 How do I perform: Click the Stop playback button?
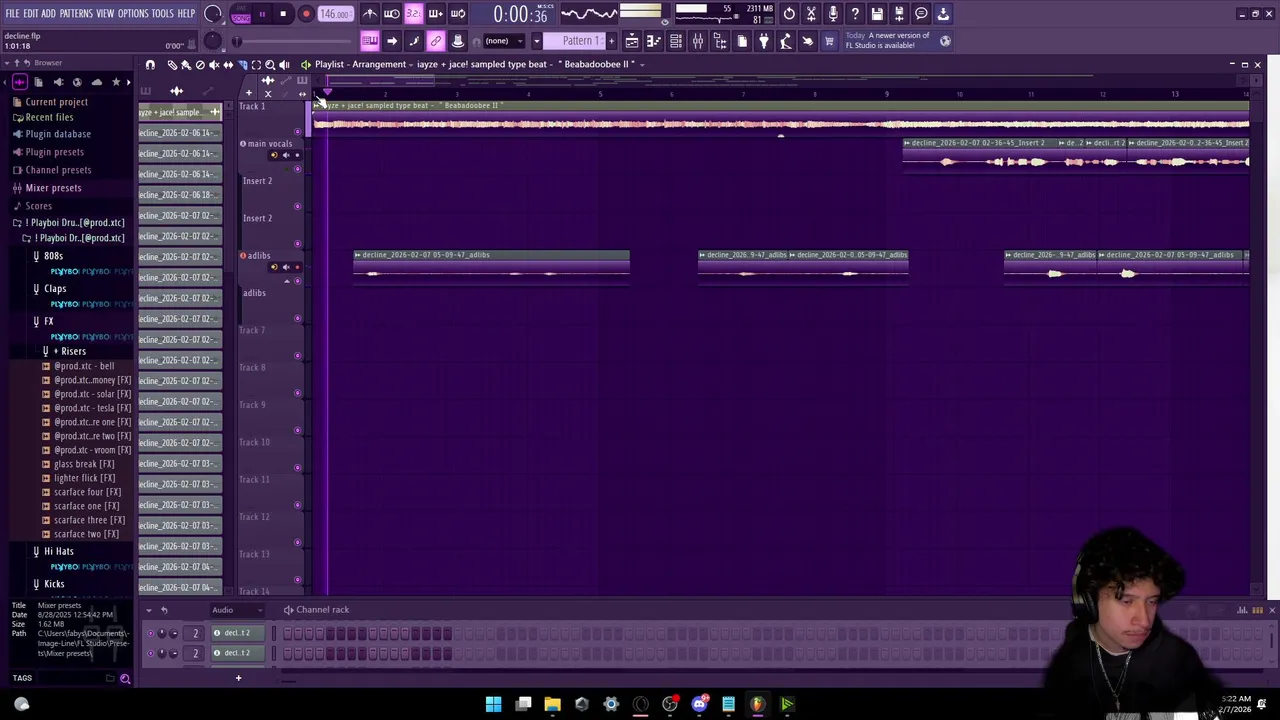283,14
